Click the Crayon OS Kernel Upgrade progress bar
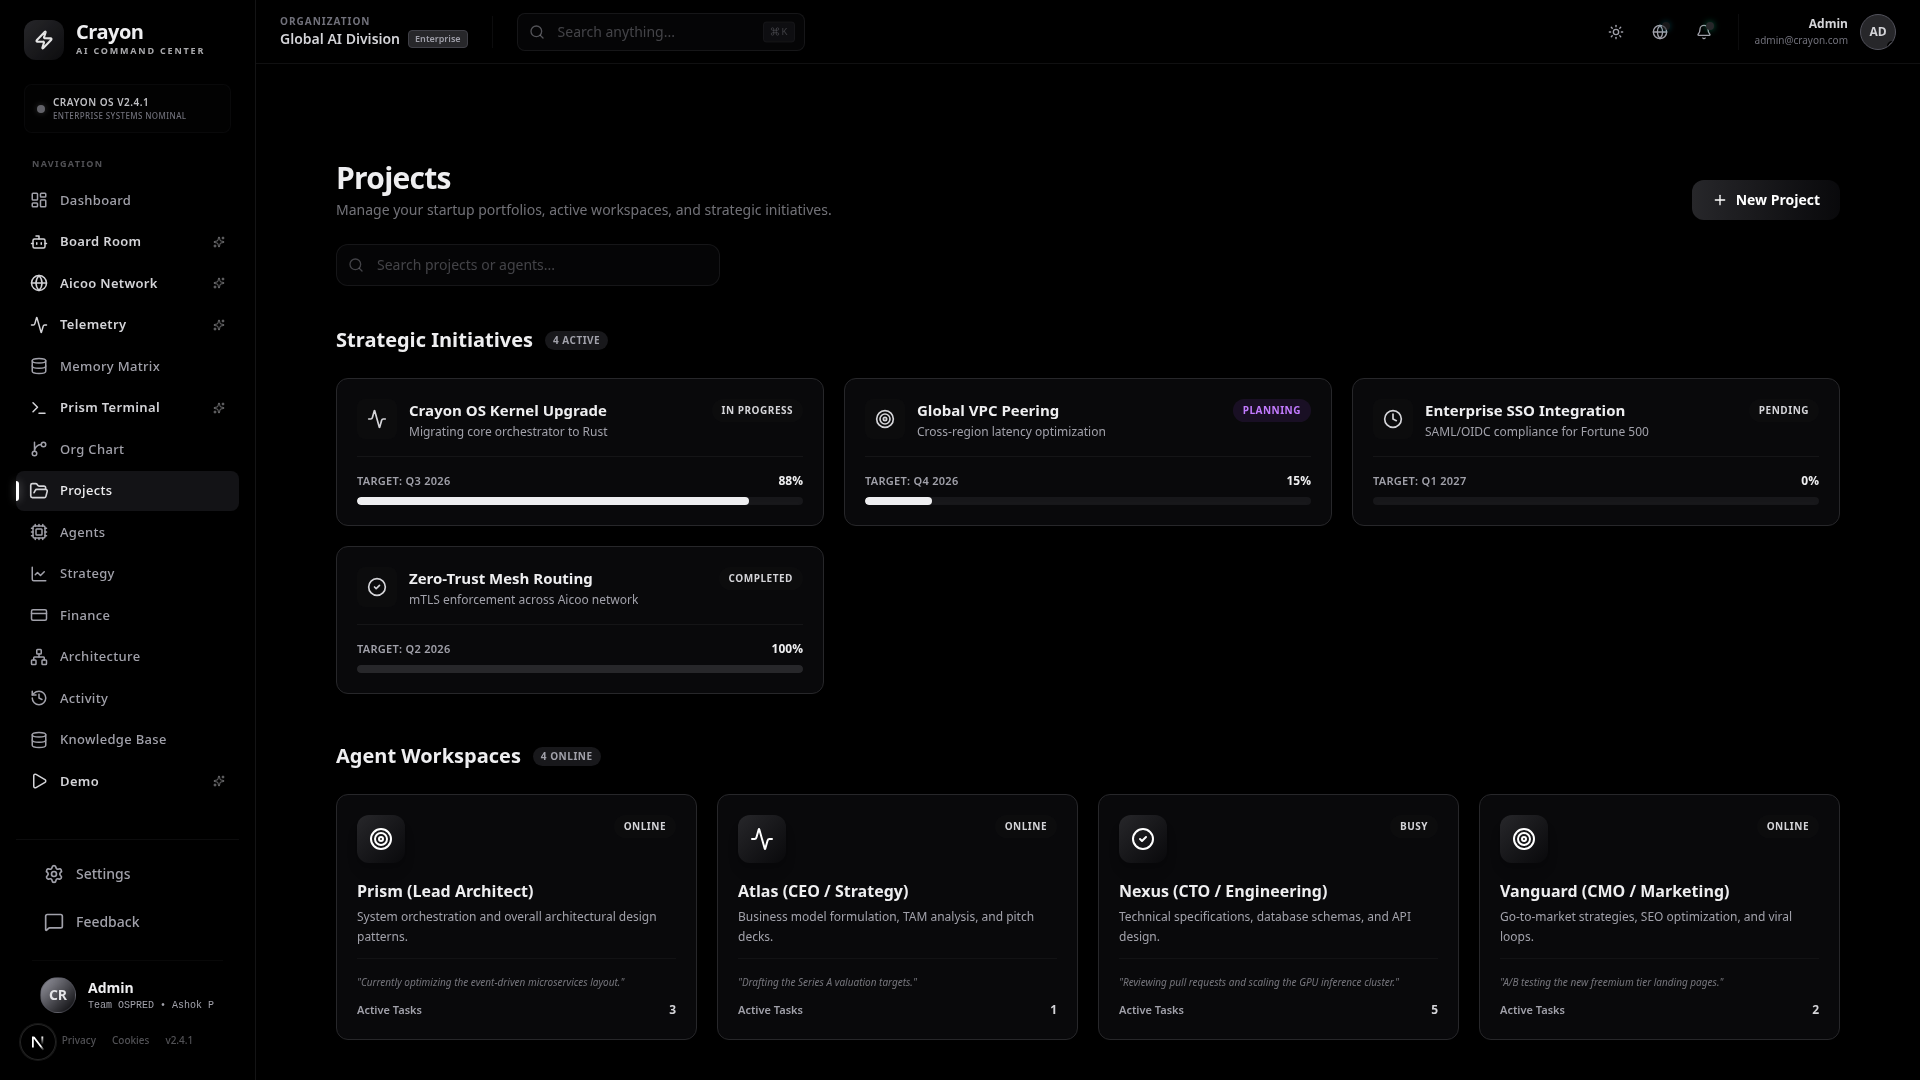This screenshot has width=1920, height=1080. point(580,501)
